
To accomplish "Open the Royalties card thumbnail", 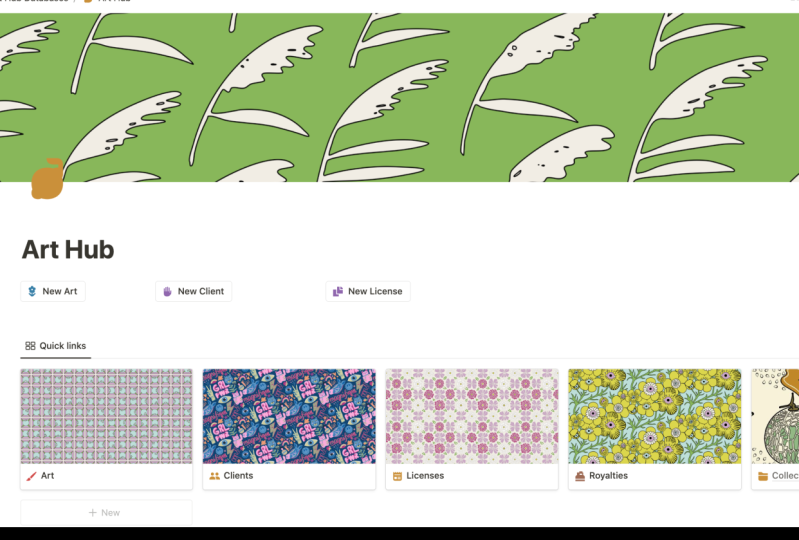I will (x=655, y=416).
